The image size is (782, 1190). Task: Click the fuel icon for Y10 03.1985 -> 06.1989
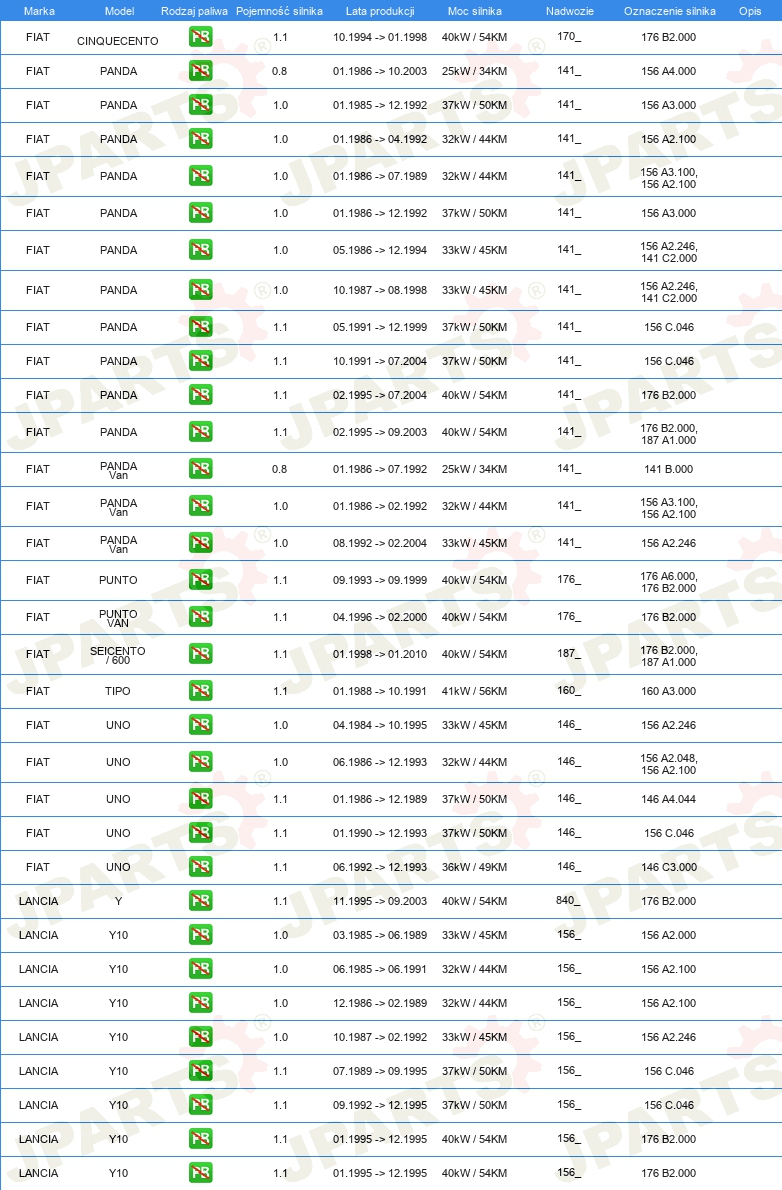[200, 935]
